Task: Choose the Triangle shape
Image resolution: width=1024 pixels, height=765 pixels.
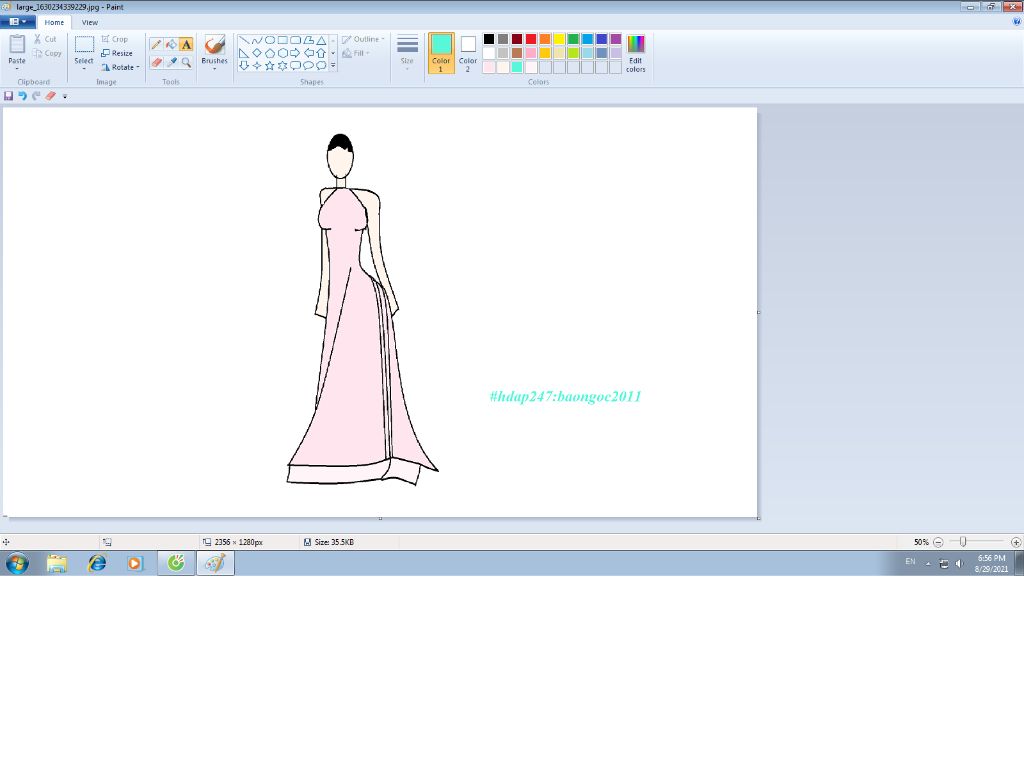Action: 321,40
